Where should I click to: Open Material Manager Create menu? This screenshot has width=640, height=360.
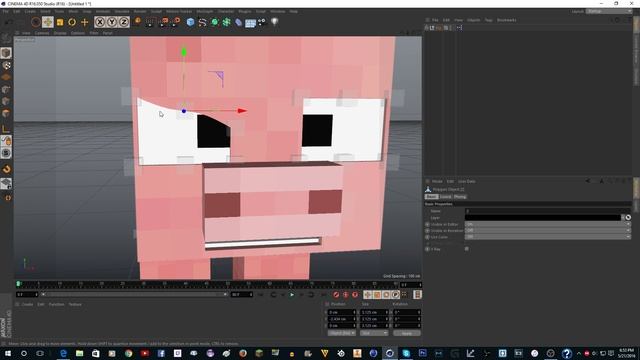tap(27, 304)
